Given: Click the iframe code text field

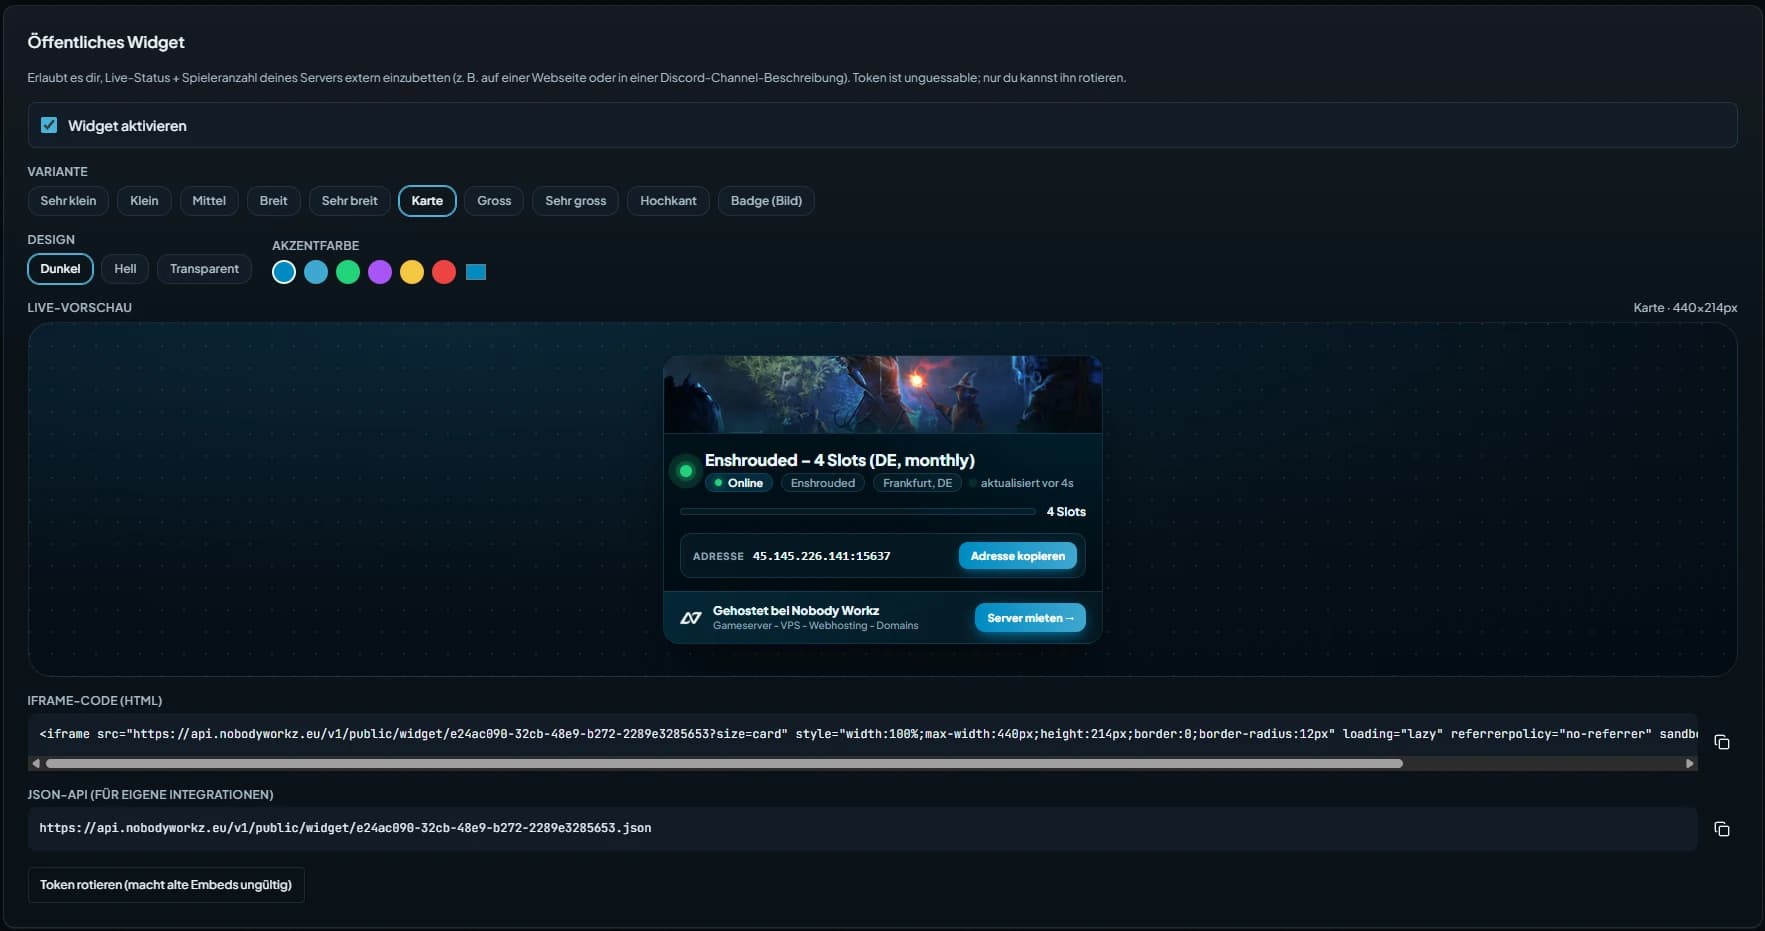Looking at the screenshot, I should tap(863, 734).
